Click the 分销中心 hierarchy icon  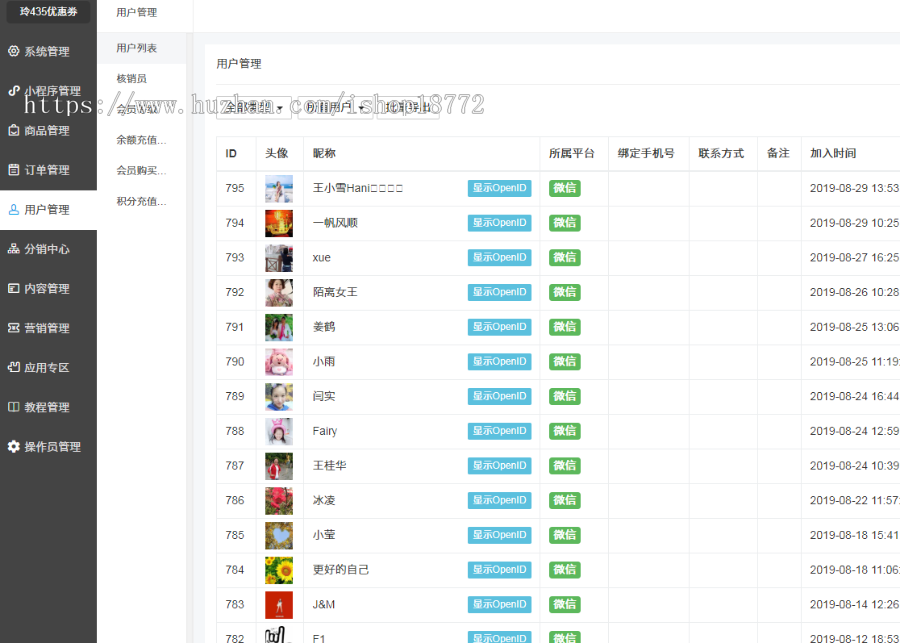tap(13, 249)
